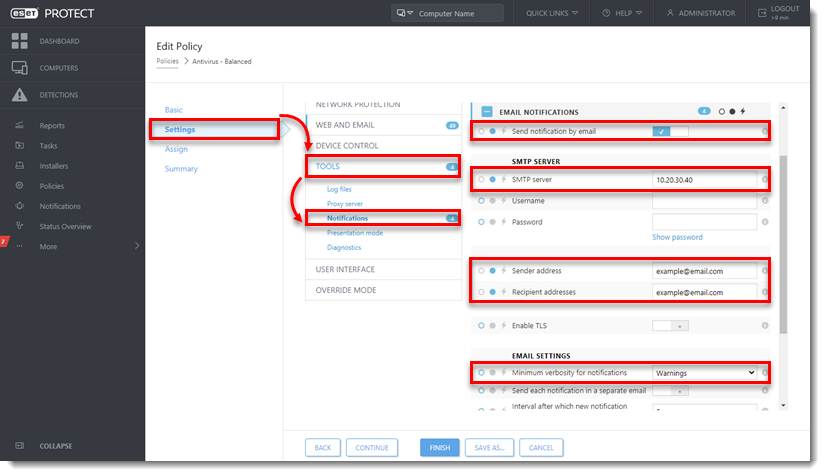This screenshot has height=476, width=825.
Task: Toggle the Enable TLS switch
Action: [x=670, y=326]
